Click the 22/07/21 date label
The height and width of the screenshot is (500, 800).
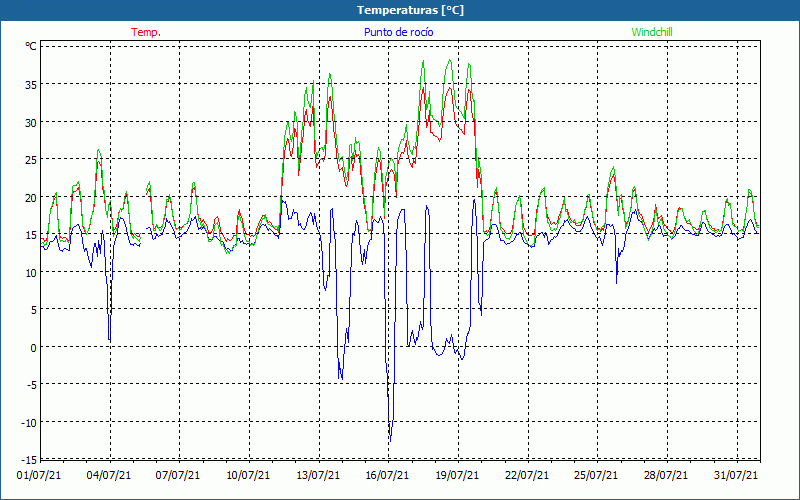pyautogui.click(x=527, y=476)
